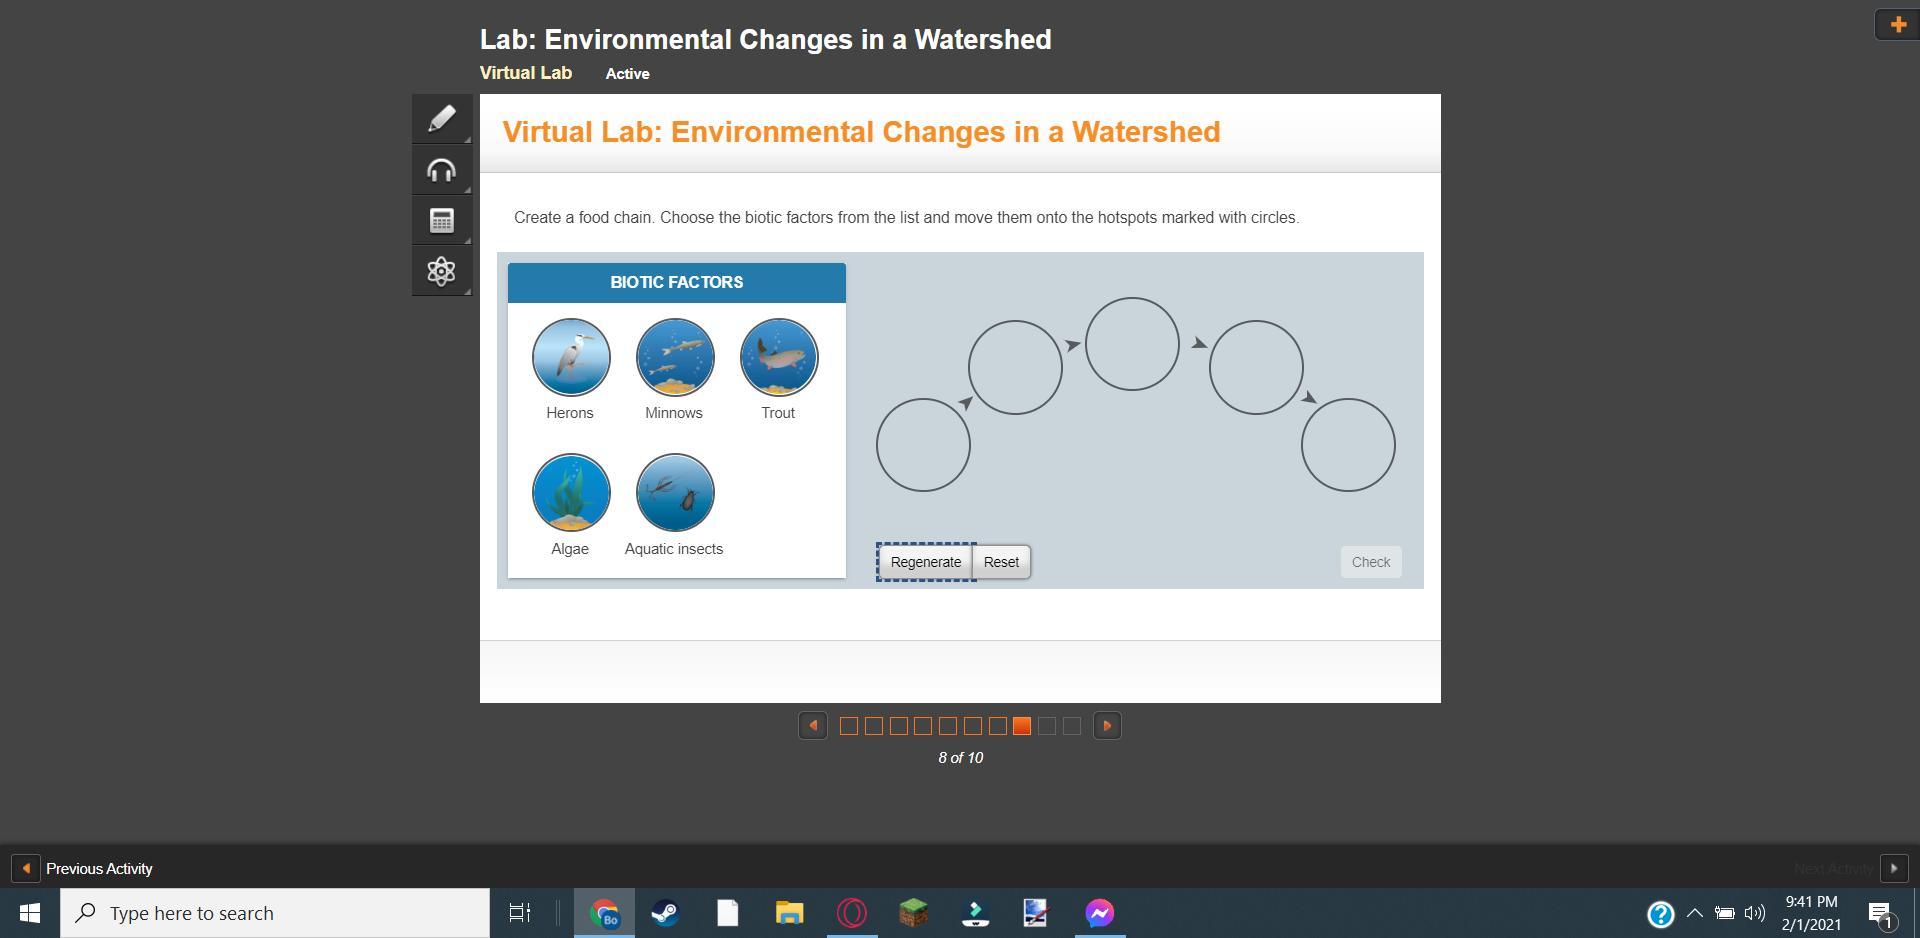
Task: Select the pencil highlighter tool
Action: (x=441, y=119)
